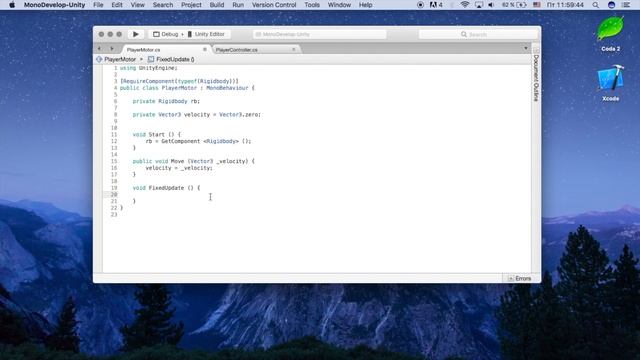
Task: Close the PlayerController.cs tab
Action: click(293, 49)
